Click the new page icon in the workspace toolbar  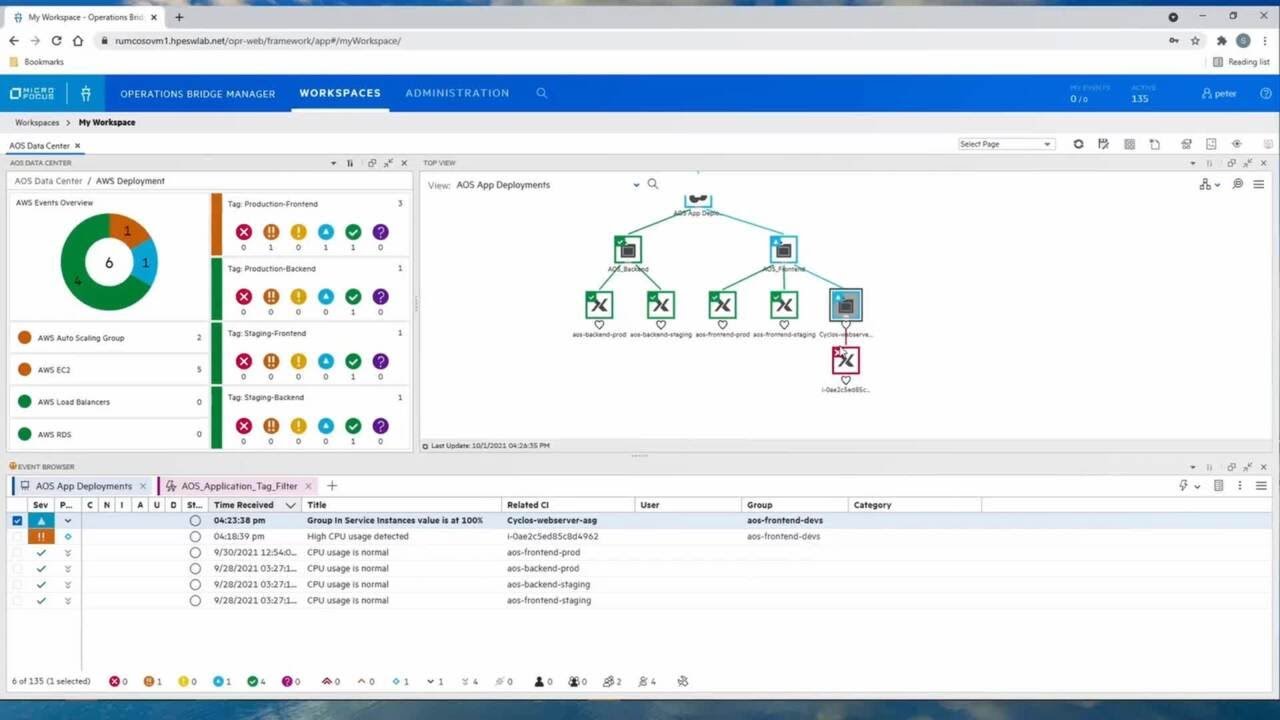tap(1154, 144)
